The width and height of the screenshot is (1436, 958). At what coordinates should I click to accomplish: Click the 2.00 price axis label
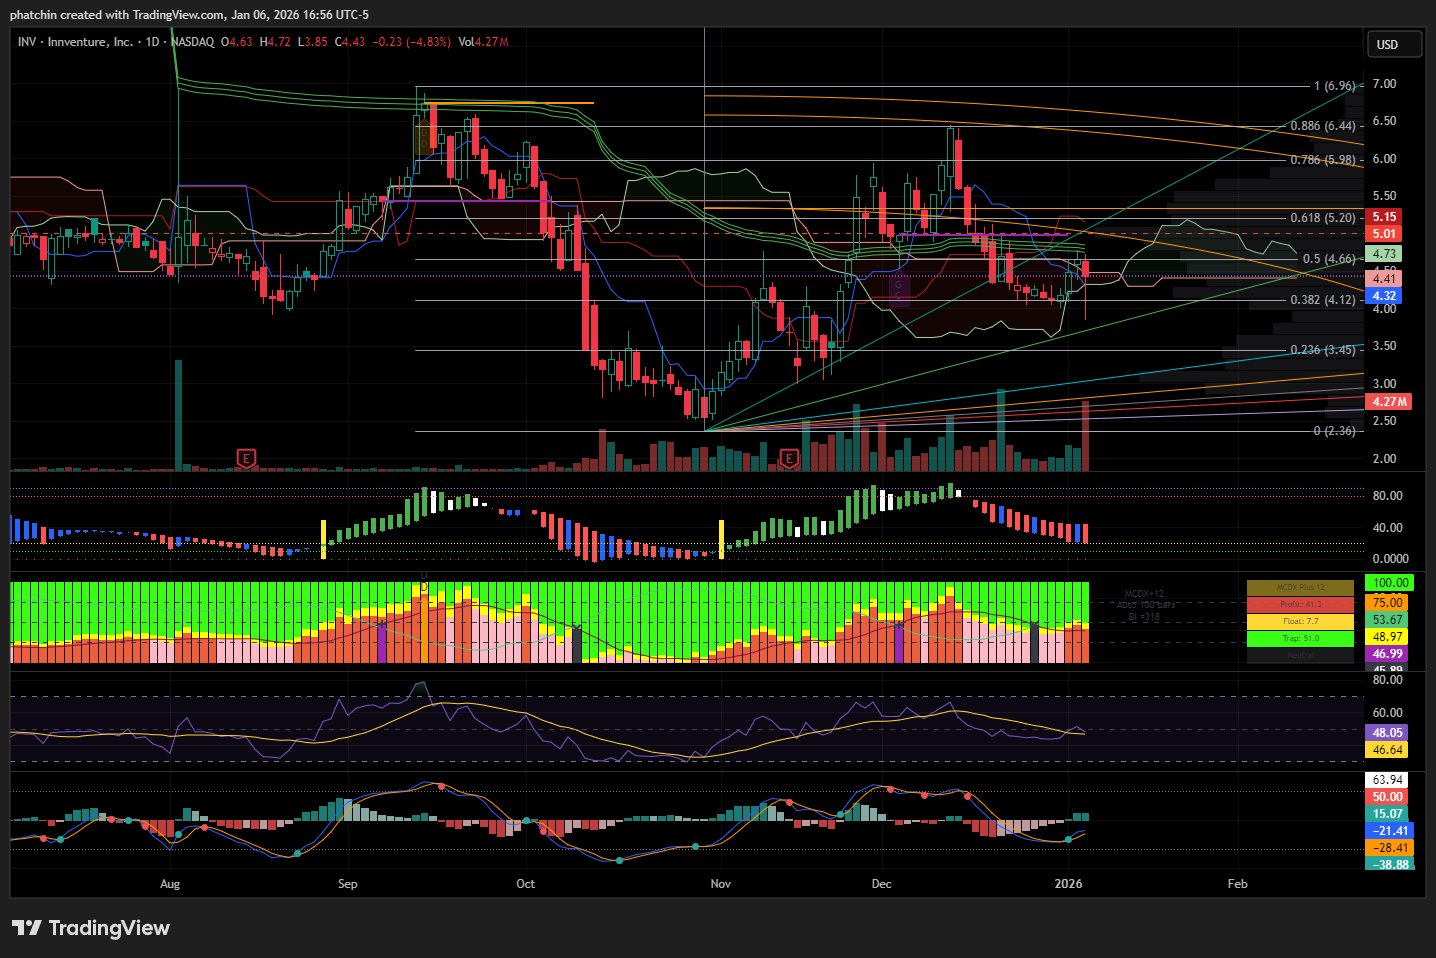[1385, 459]
